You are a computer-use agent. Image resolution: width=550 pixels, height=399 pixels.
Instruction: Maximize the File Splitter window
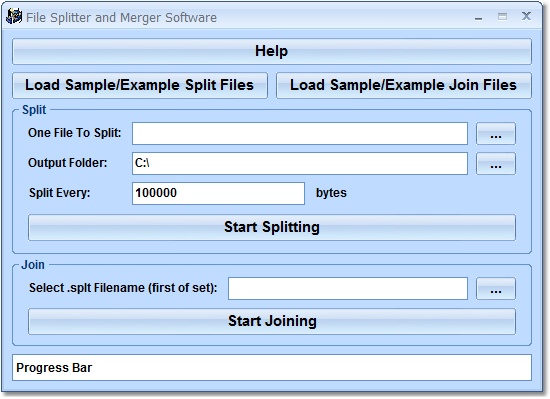pos(502,16)
